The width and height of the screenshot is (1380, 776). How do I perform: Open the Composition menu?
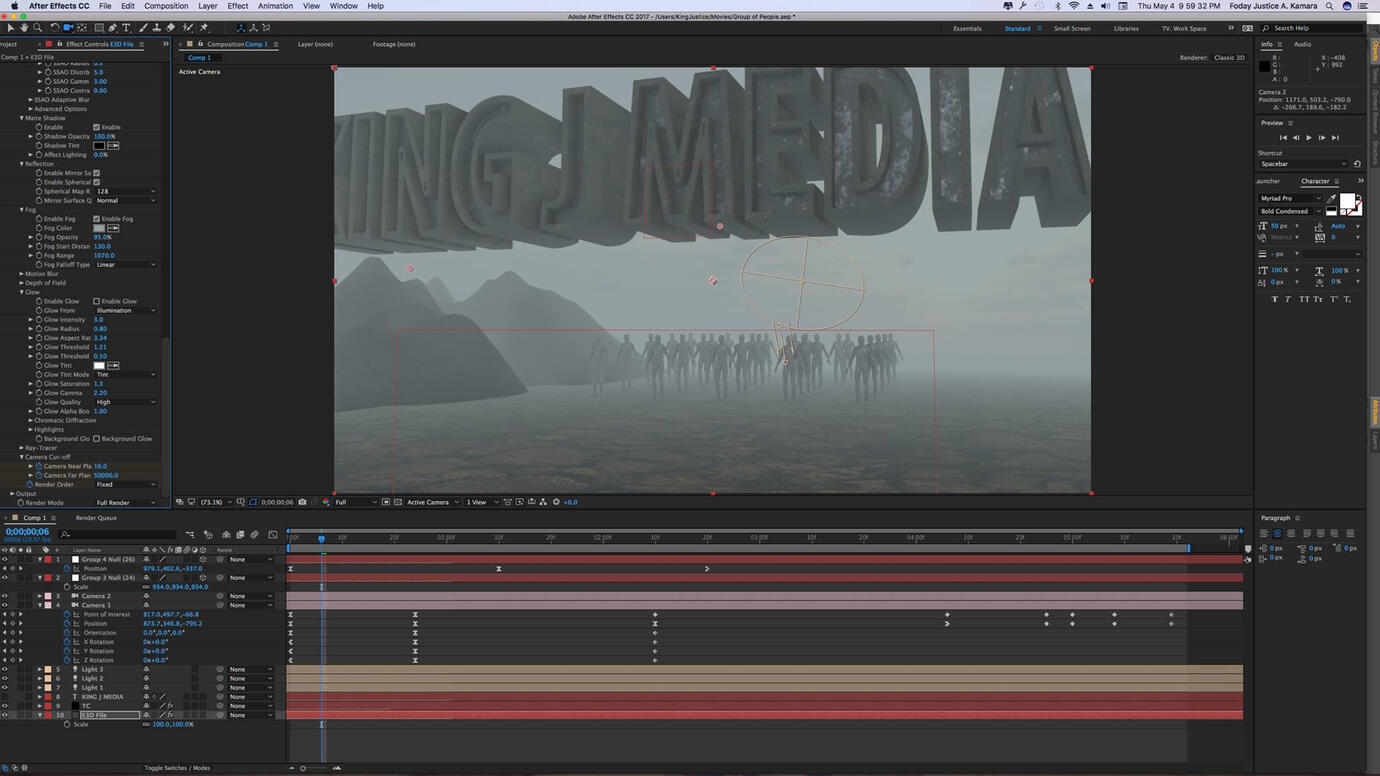tap(166, 6)
